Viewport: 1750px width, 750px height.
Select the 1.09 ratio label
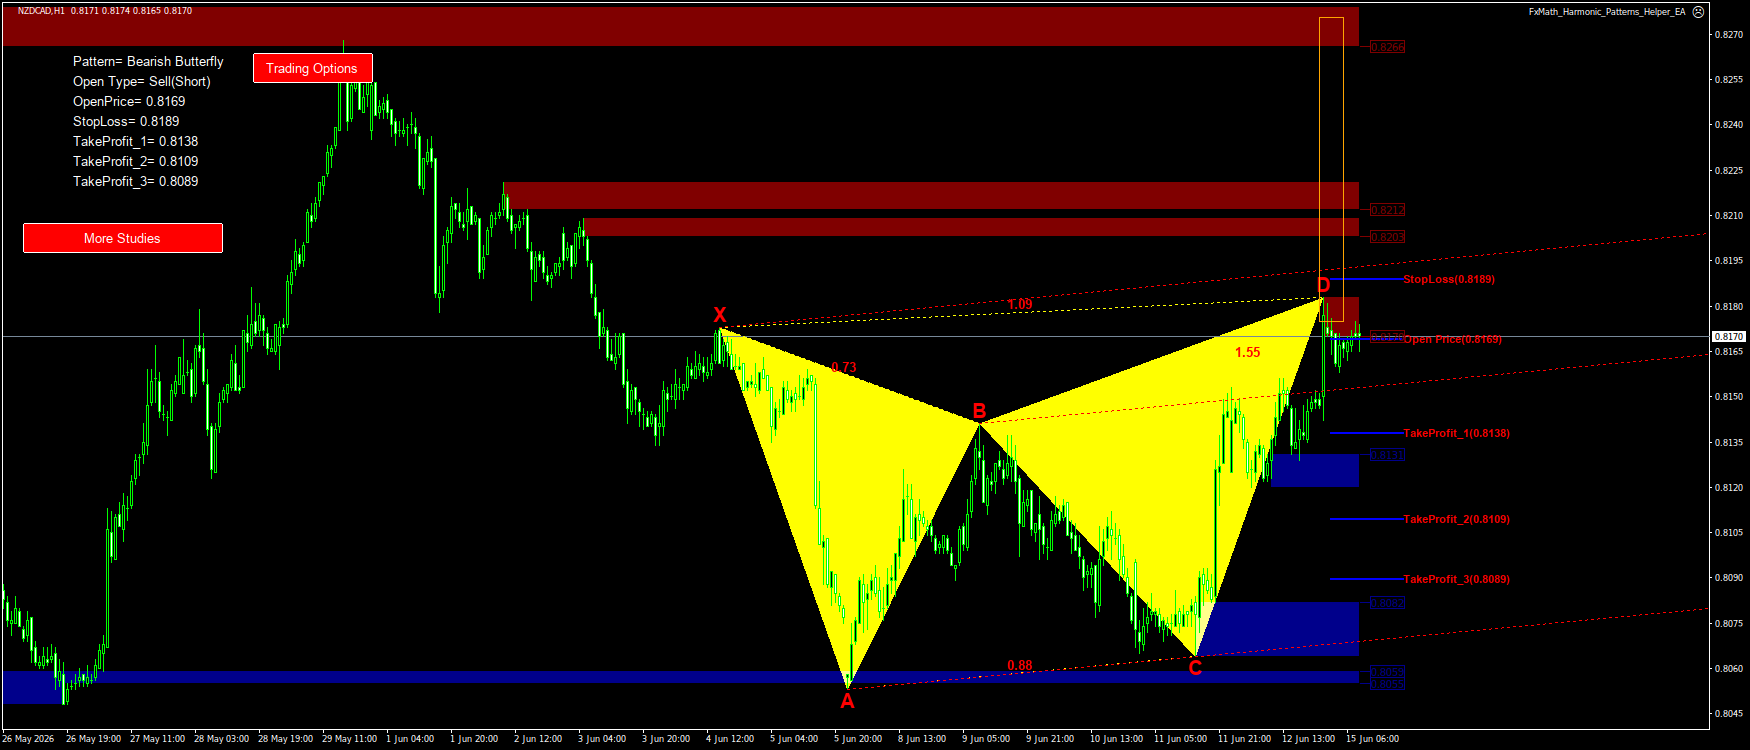(x=1020, y=304)
